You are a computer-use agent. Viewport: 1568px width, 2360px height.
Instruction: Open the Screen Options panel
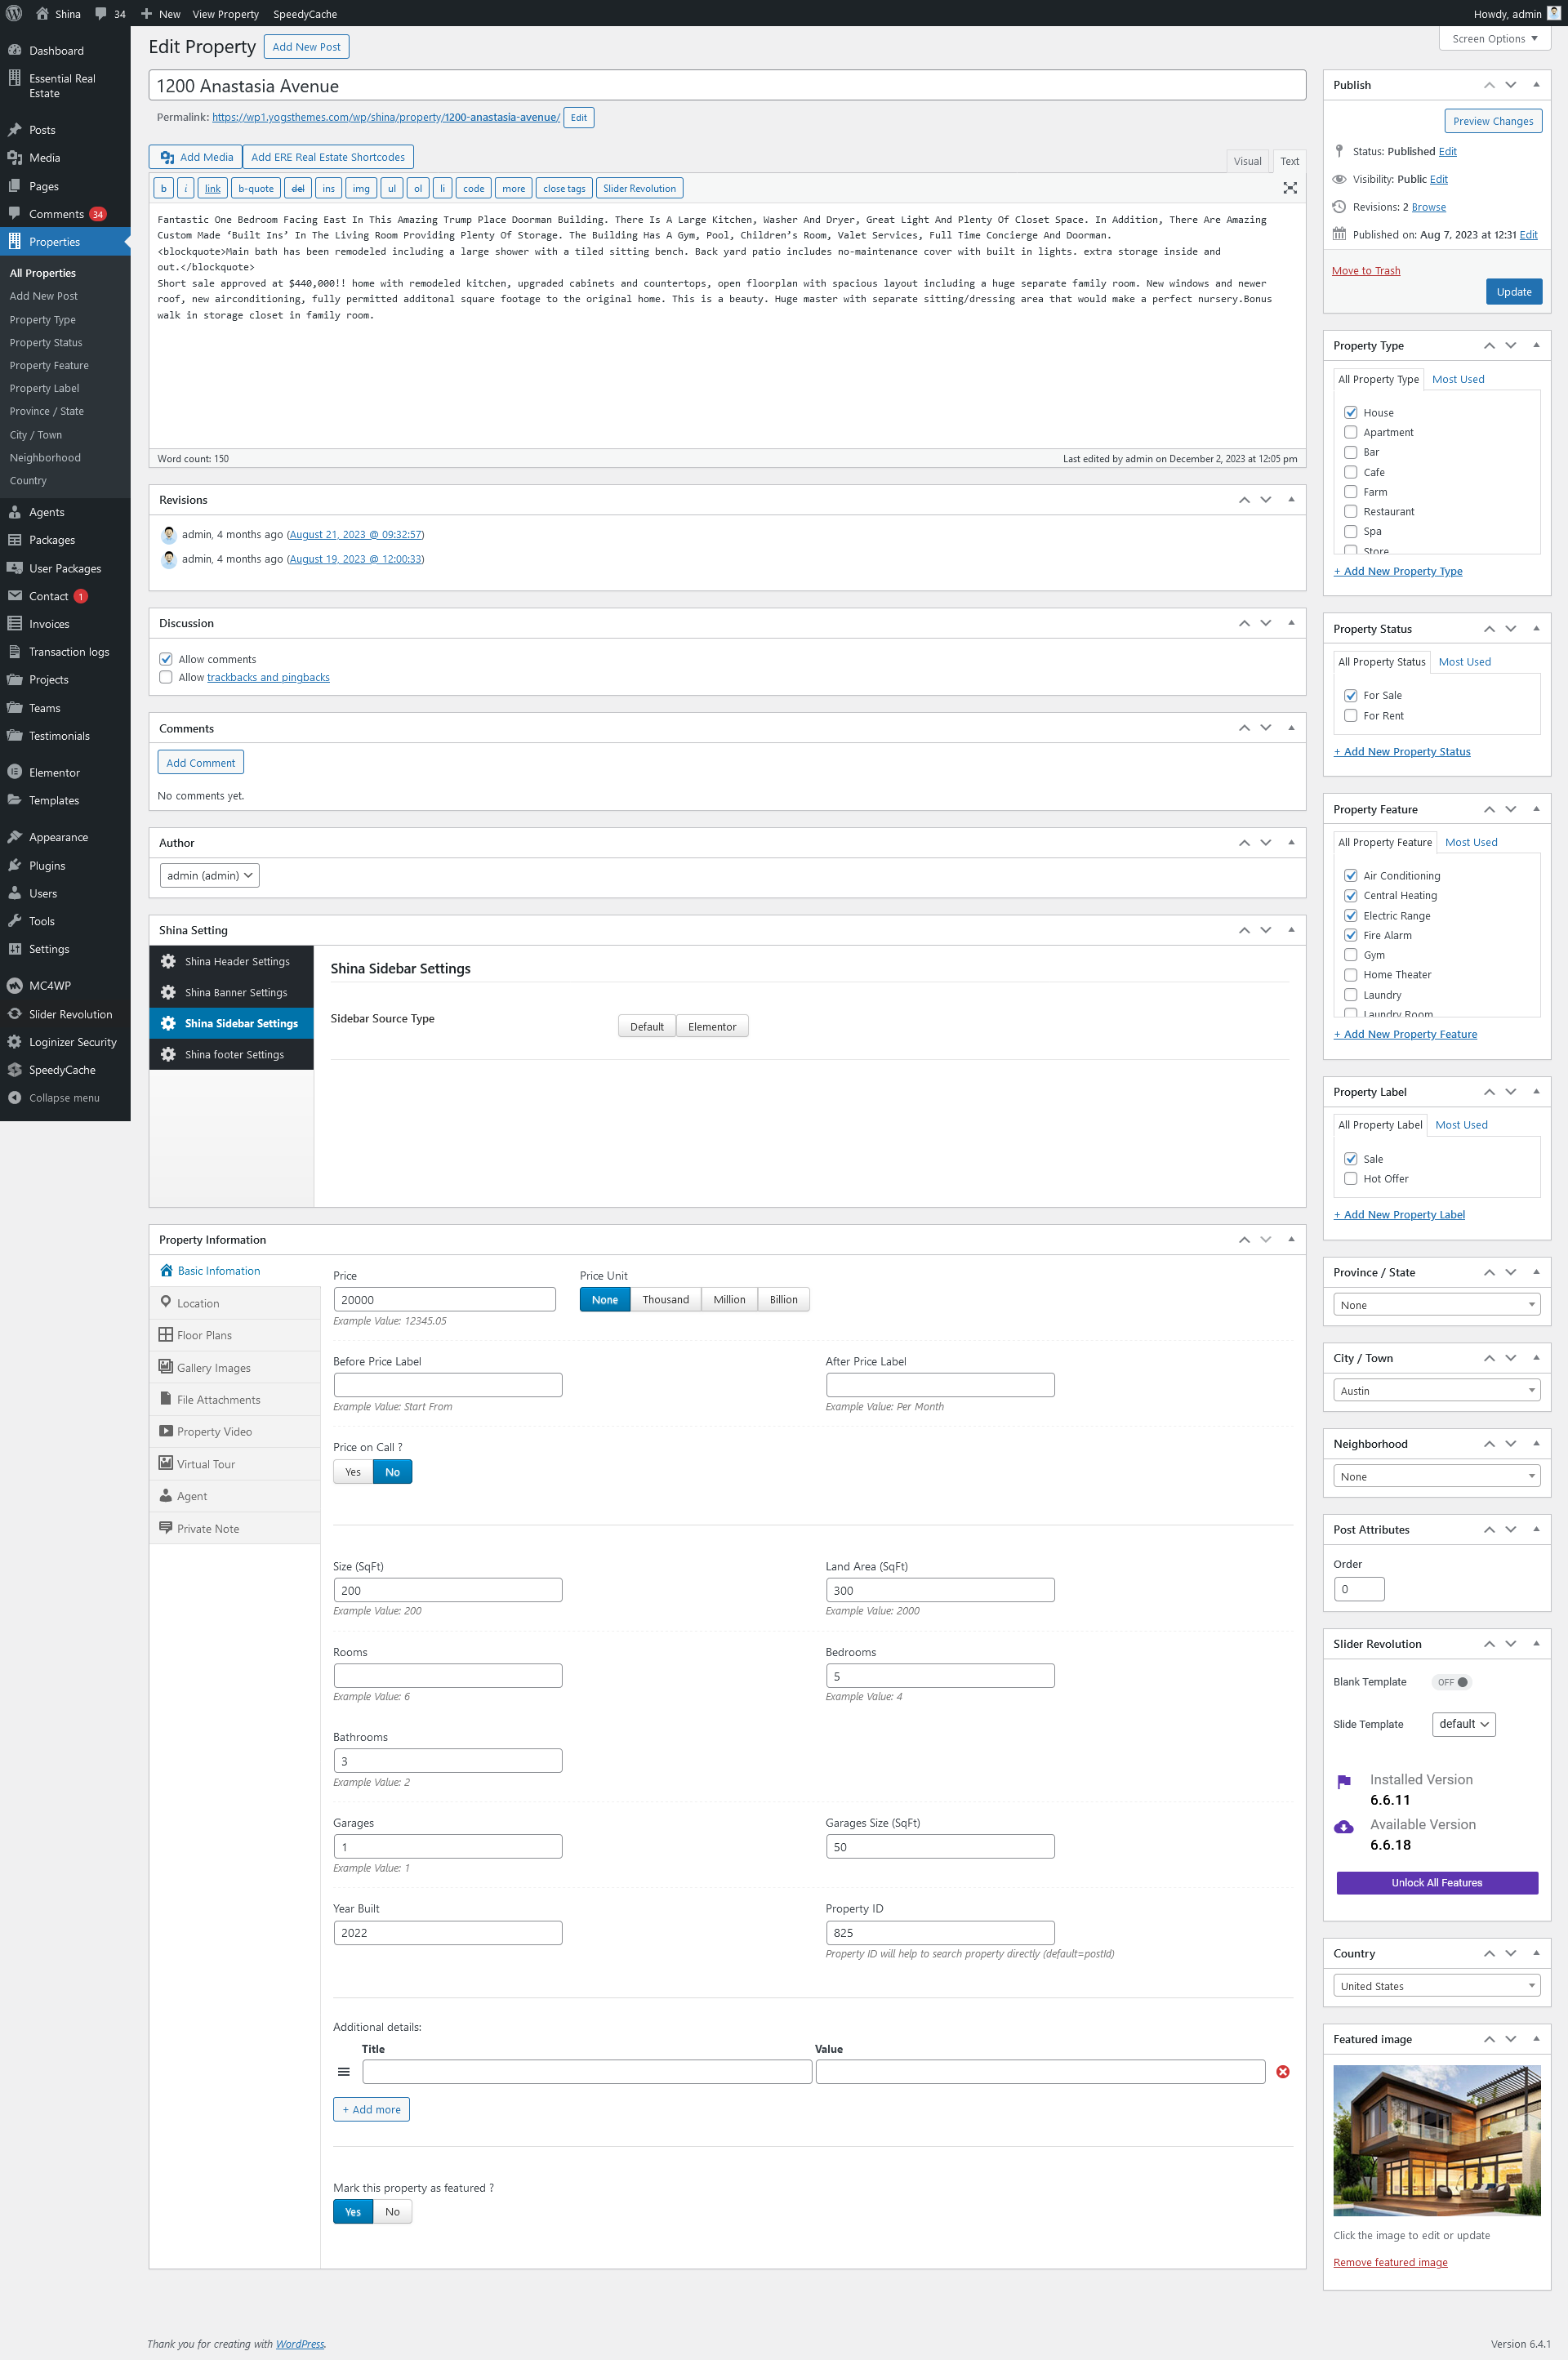click(1494, 39)
